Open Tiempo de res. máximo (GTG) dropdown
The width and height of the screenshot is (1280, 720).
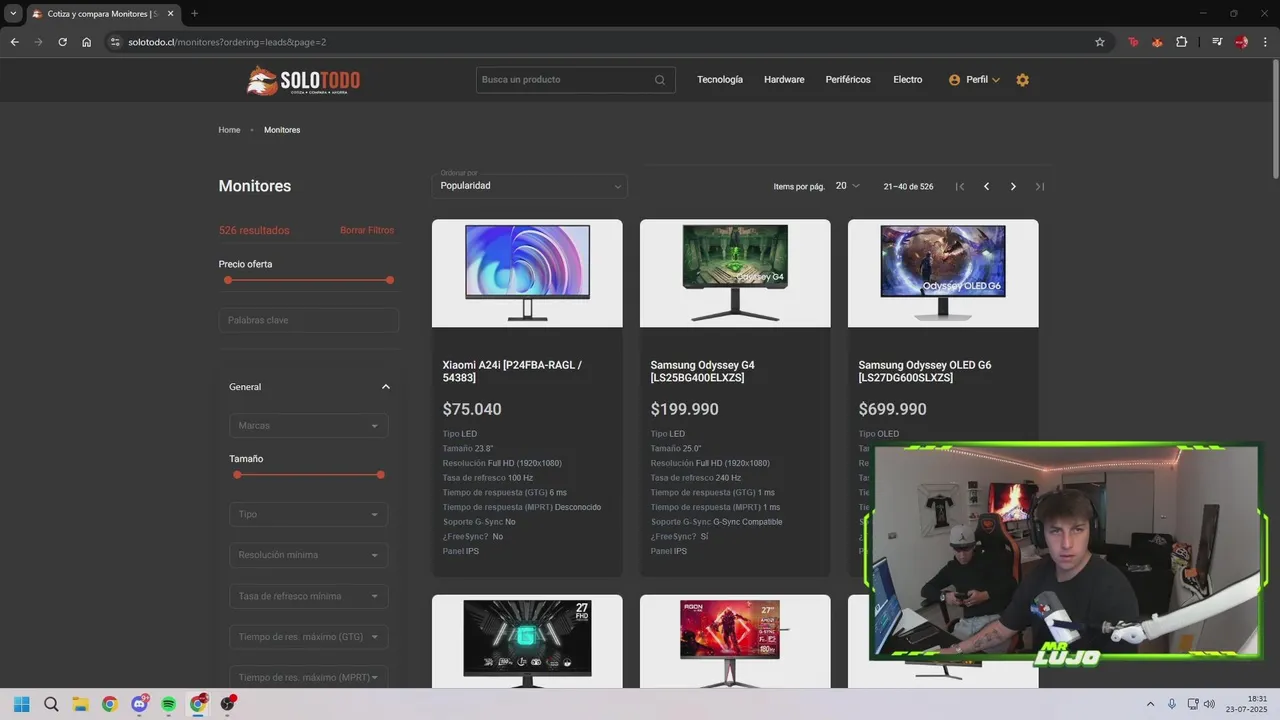309,637
